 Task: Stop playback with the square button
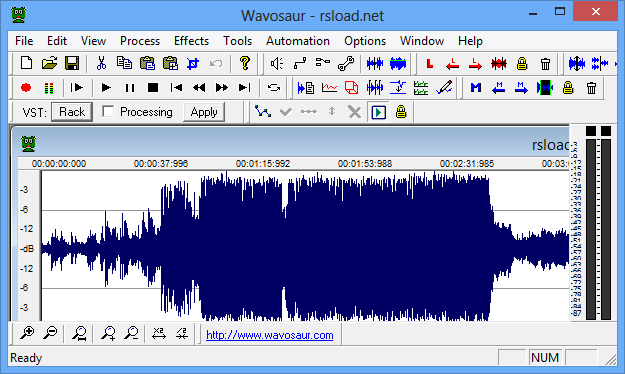tap(153, 88)
